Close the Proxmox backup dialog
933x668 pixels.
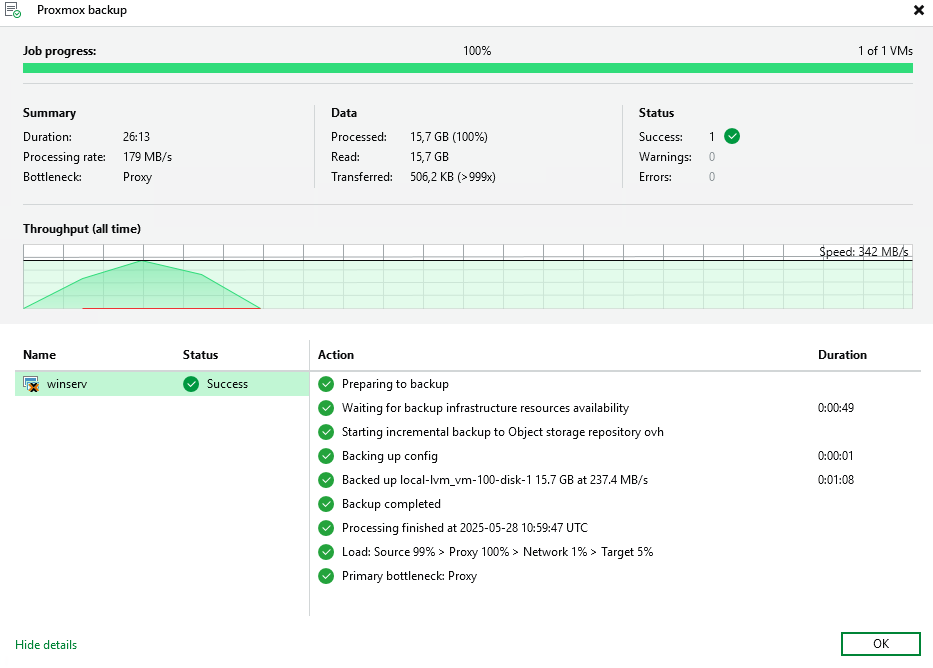919,10
